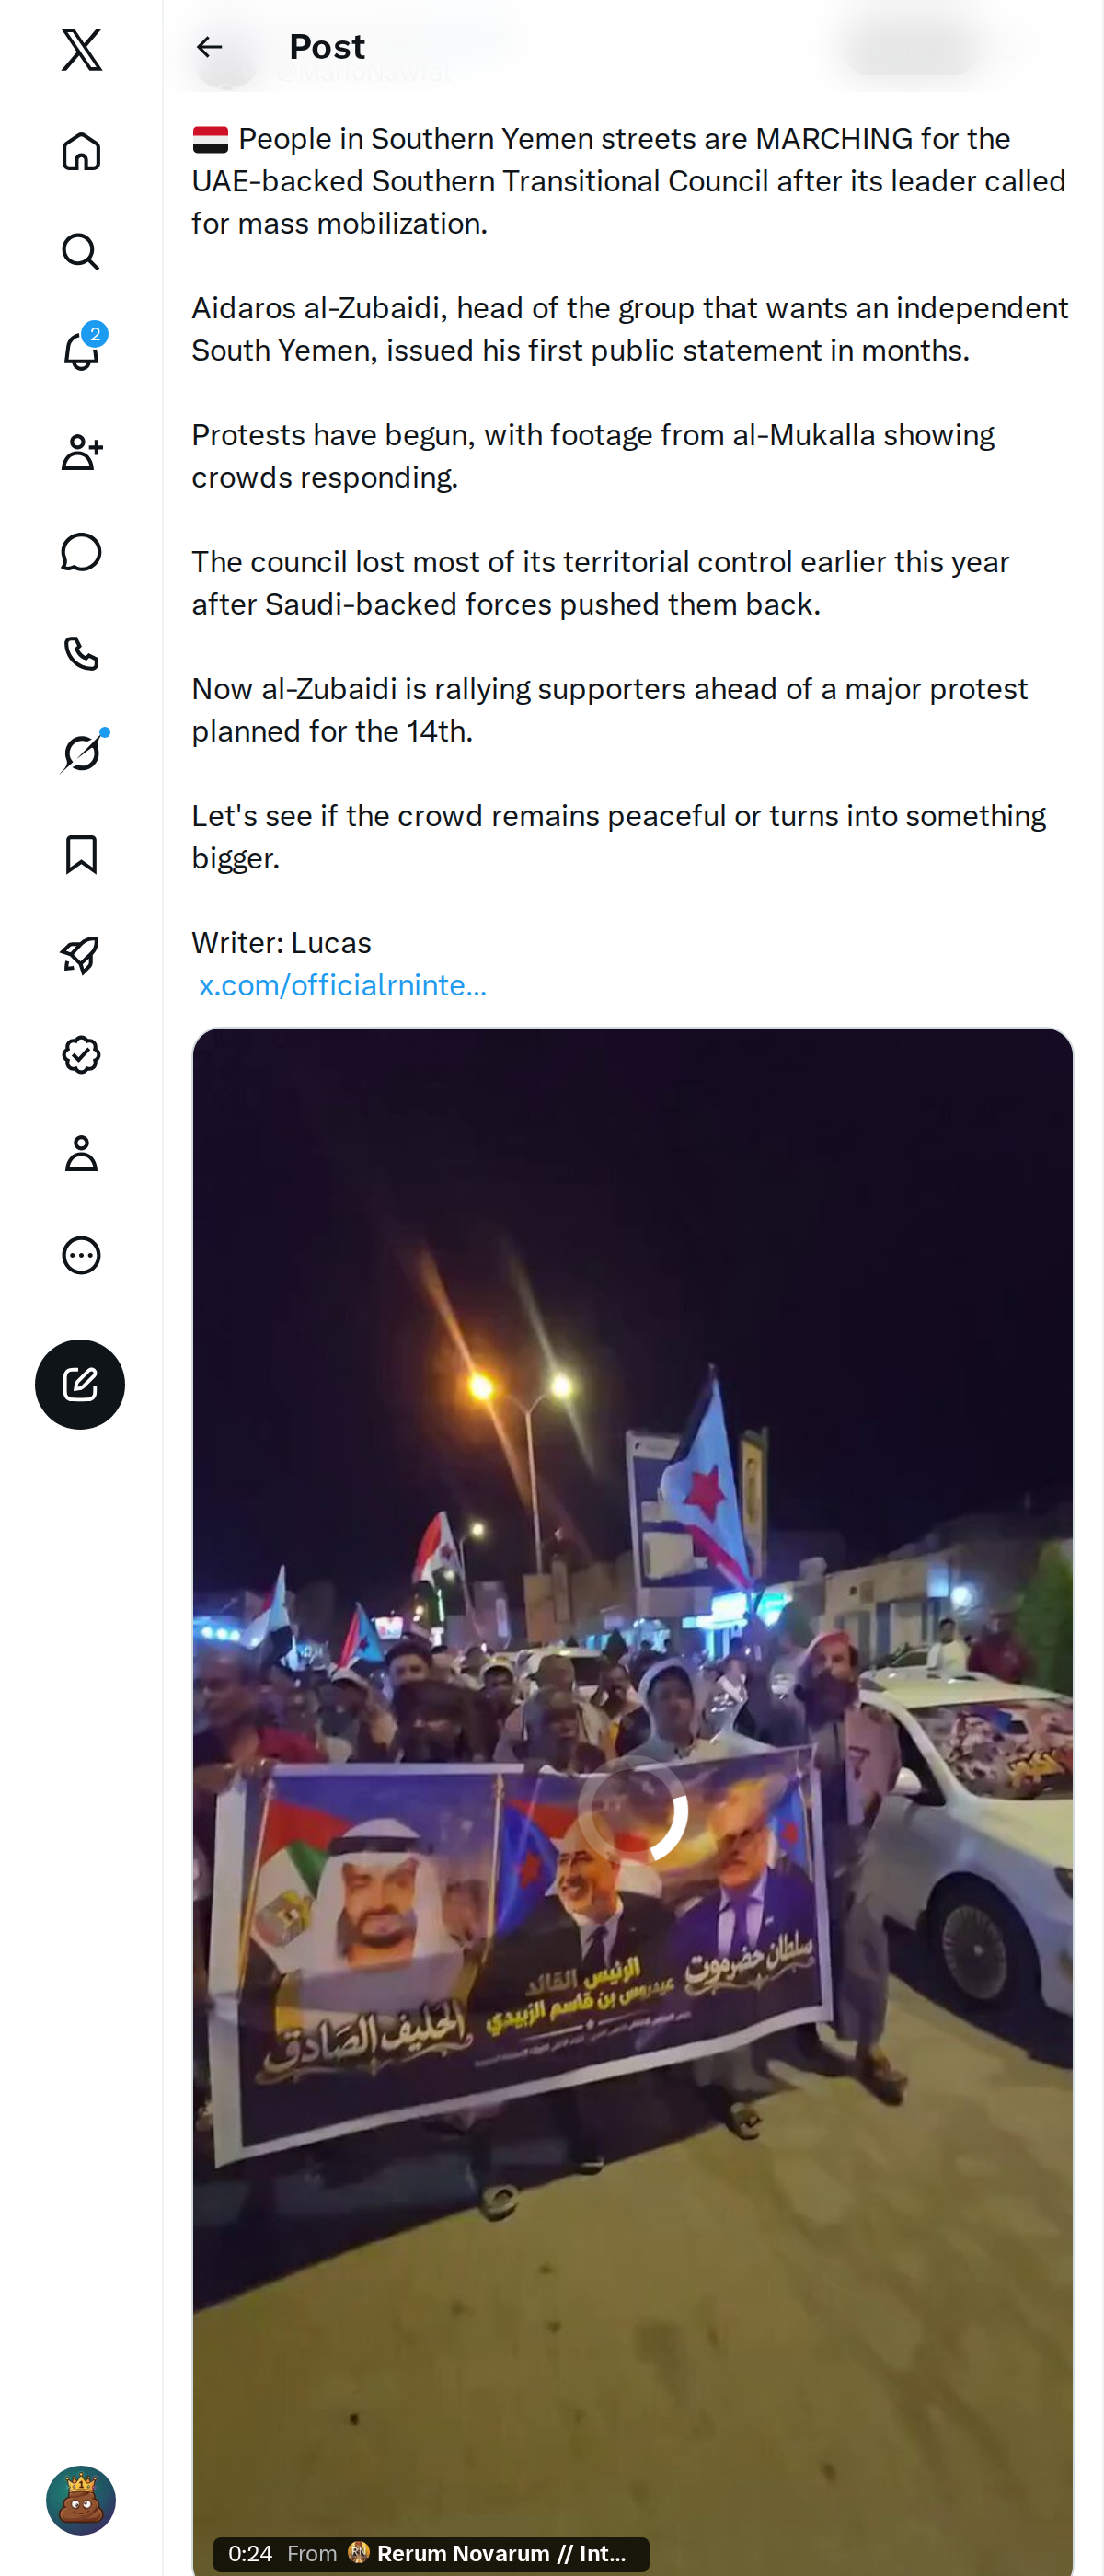Compose a new post
The image size is (1104, 2576).
pos(80,1384)
